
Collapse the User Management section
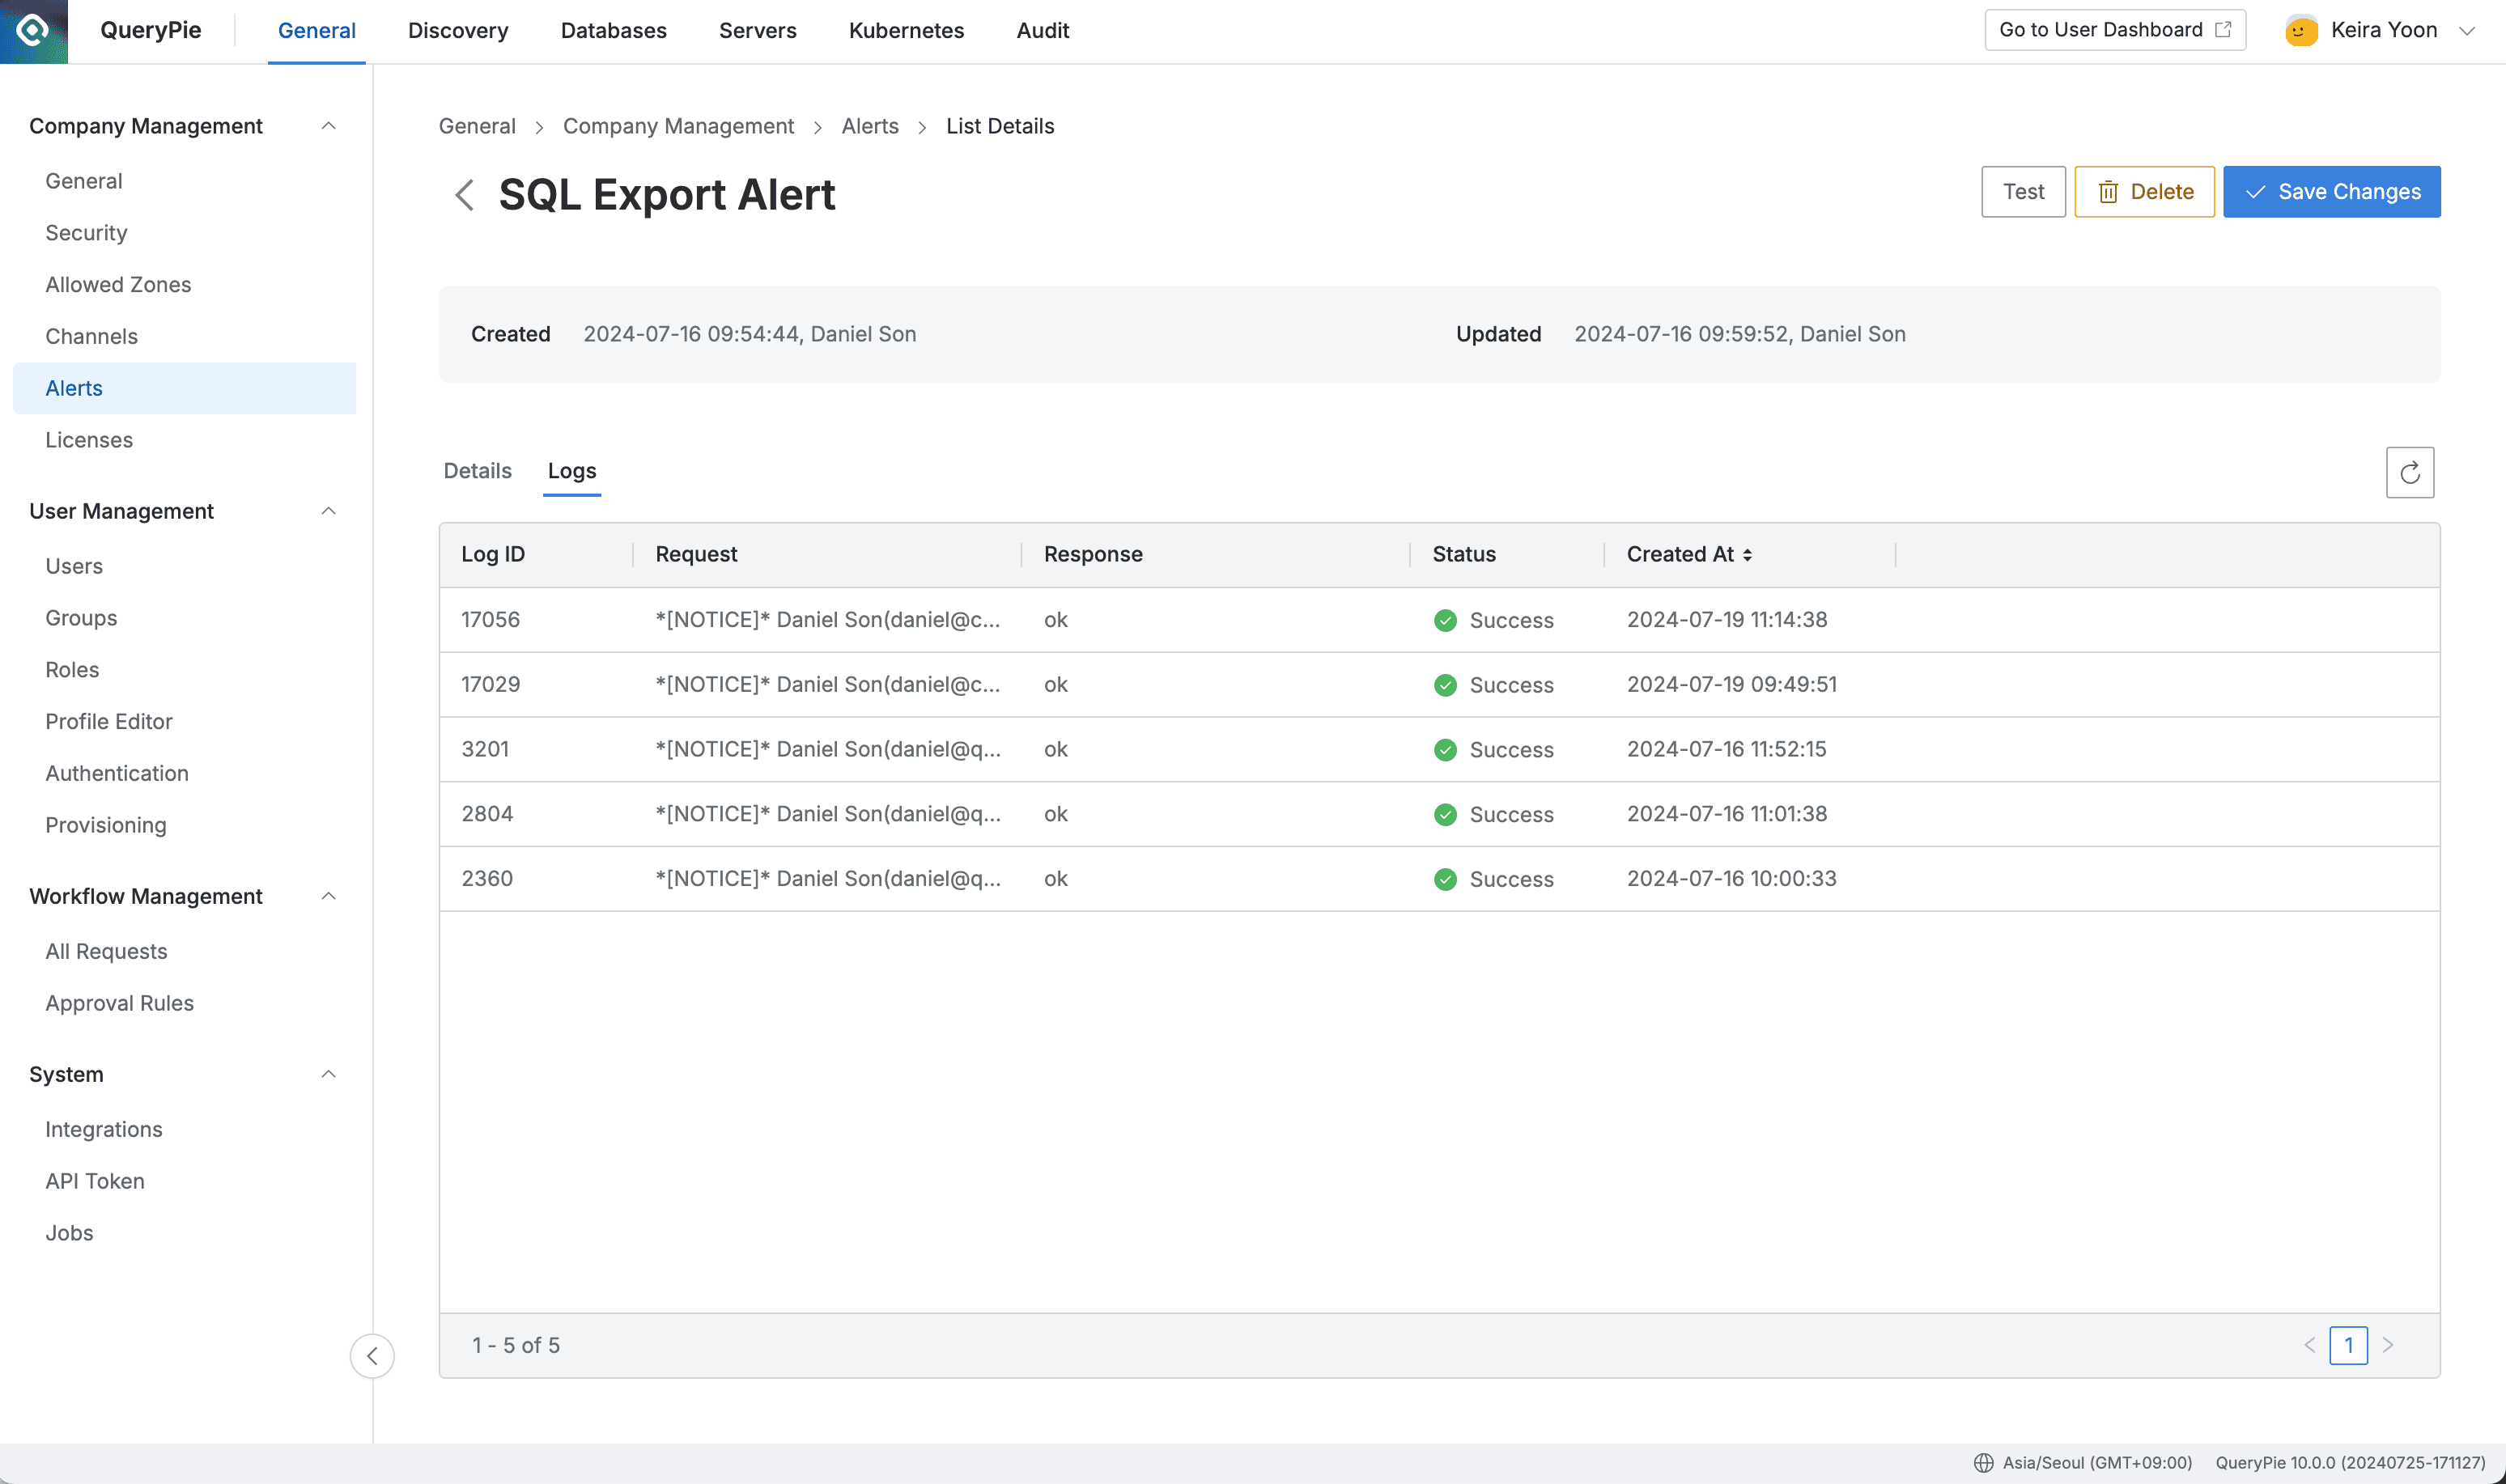point(329,511)
